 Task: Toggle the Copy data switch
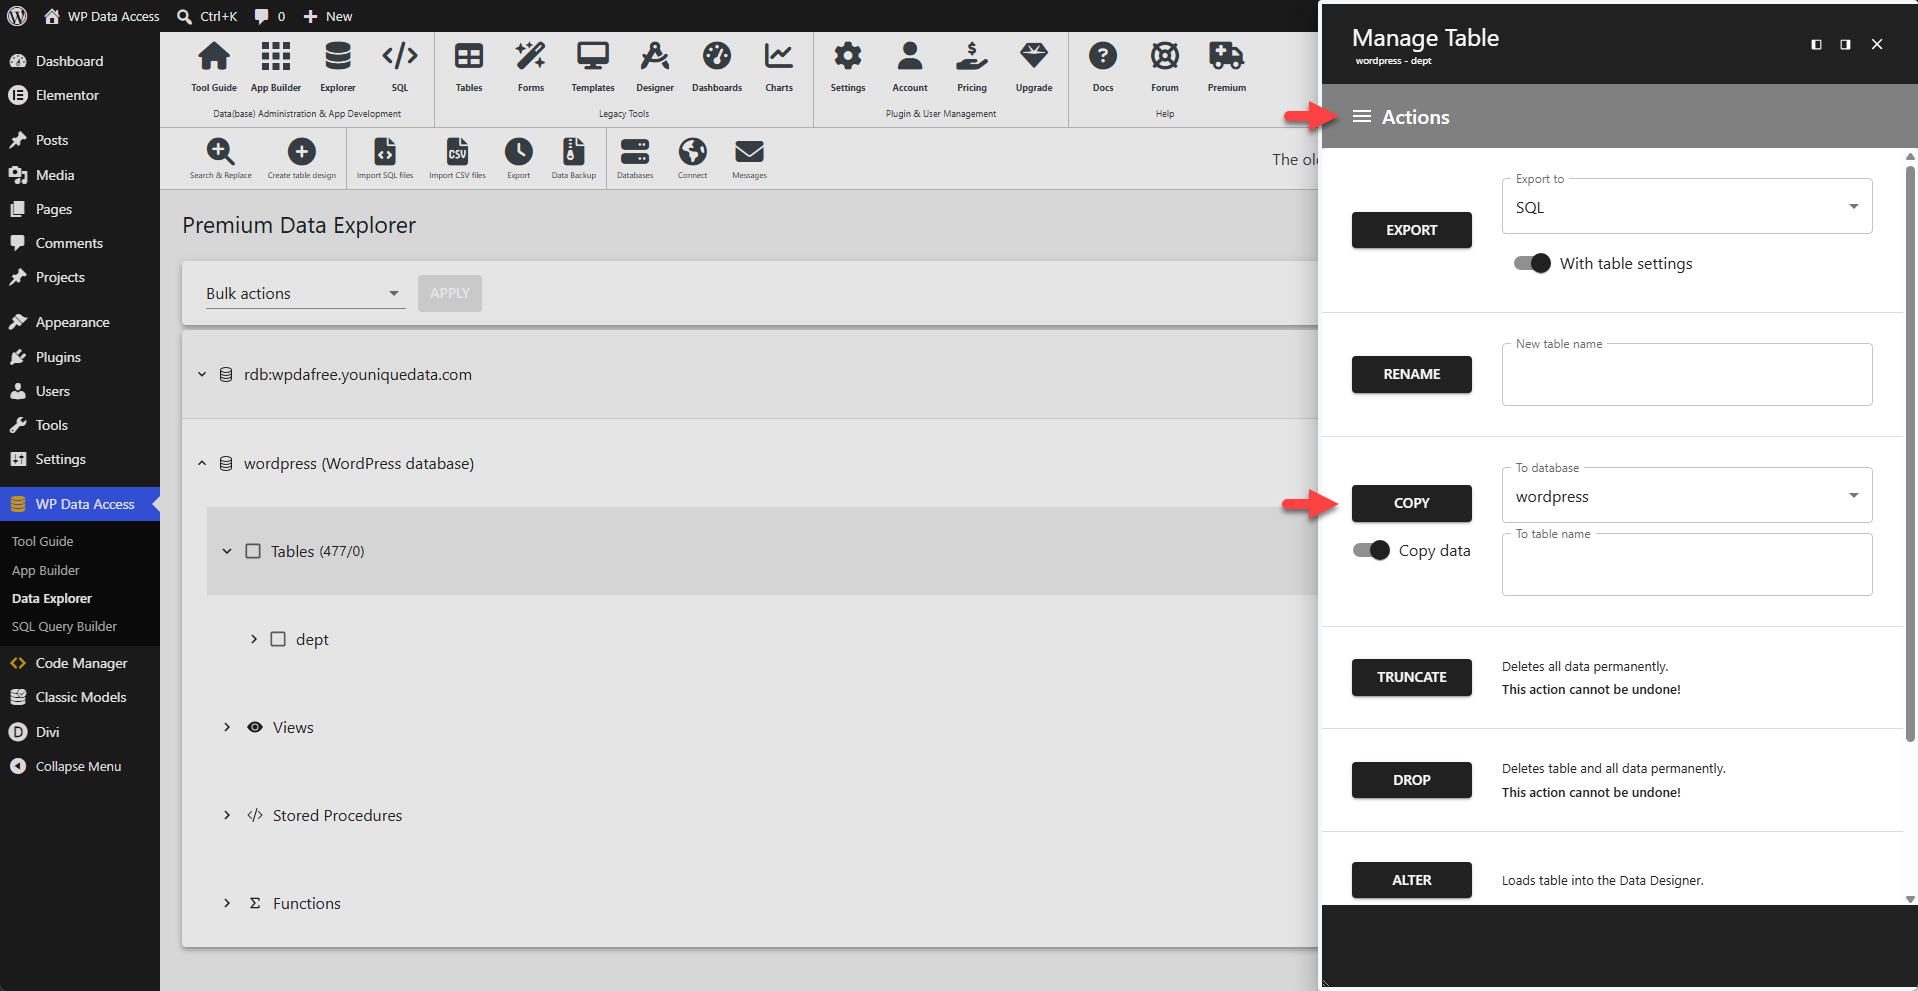(x=1371, y=551)
